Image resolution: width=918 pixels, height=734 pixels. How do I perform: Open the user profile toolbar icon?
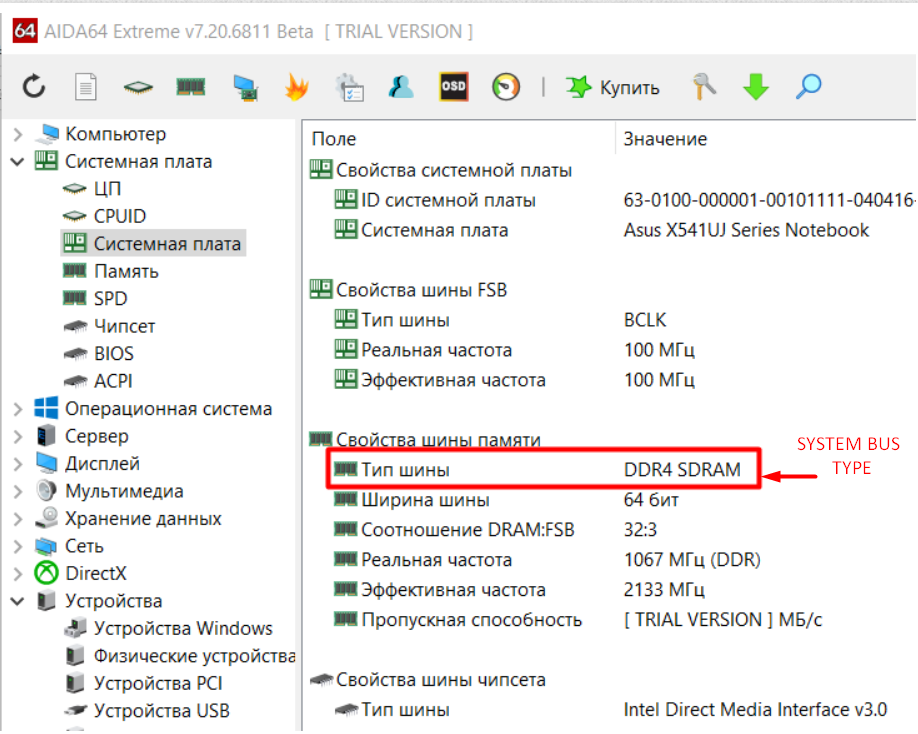pos(401,87)
